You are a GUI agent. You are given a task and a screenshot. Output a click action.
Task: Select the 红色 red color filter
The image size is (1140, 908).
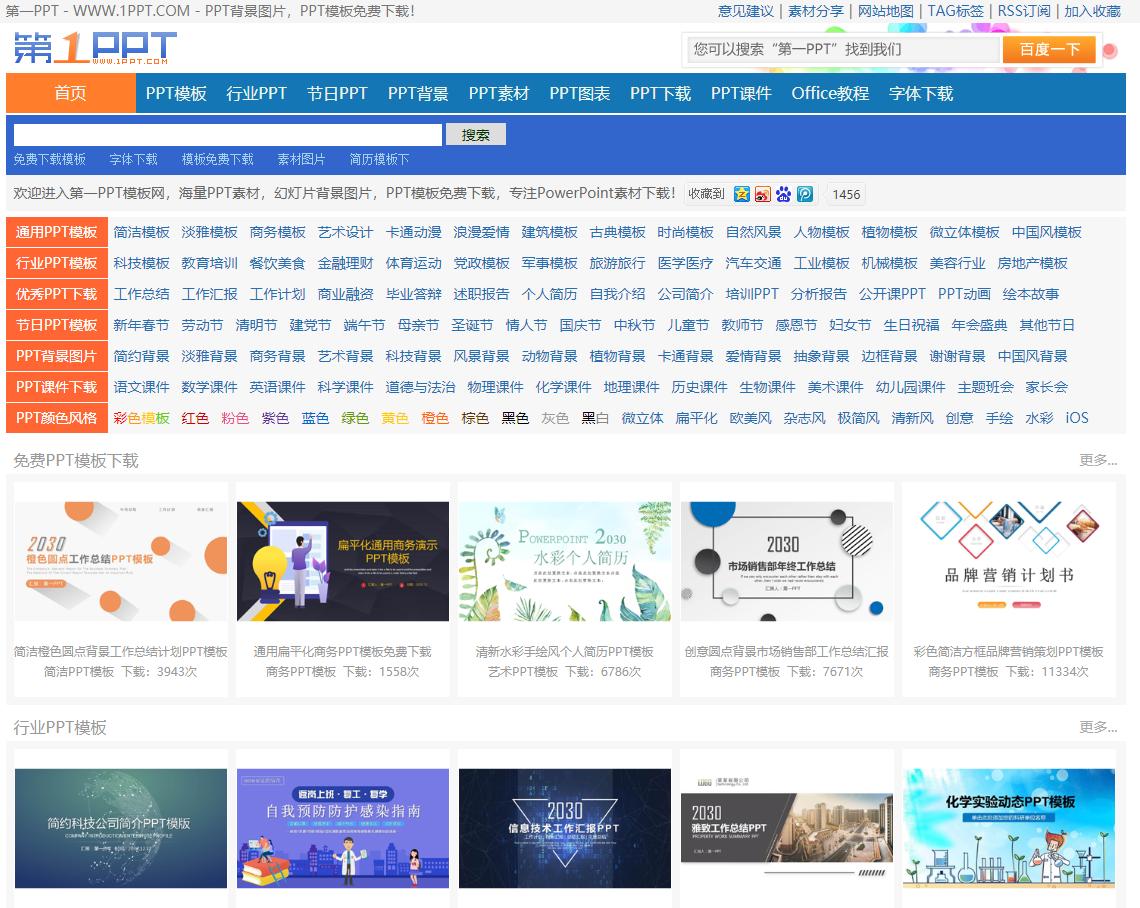[196, 418]
